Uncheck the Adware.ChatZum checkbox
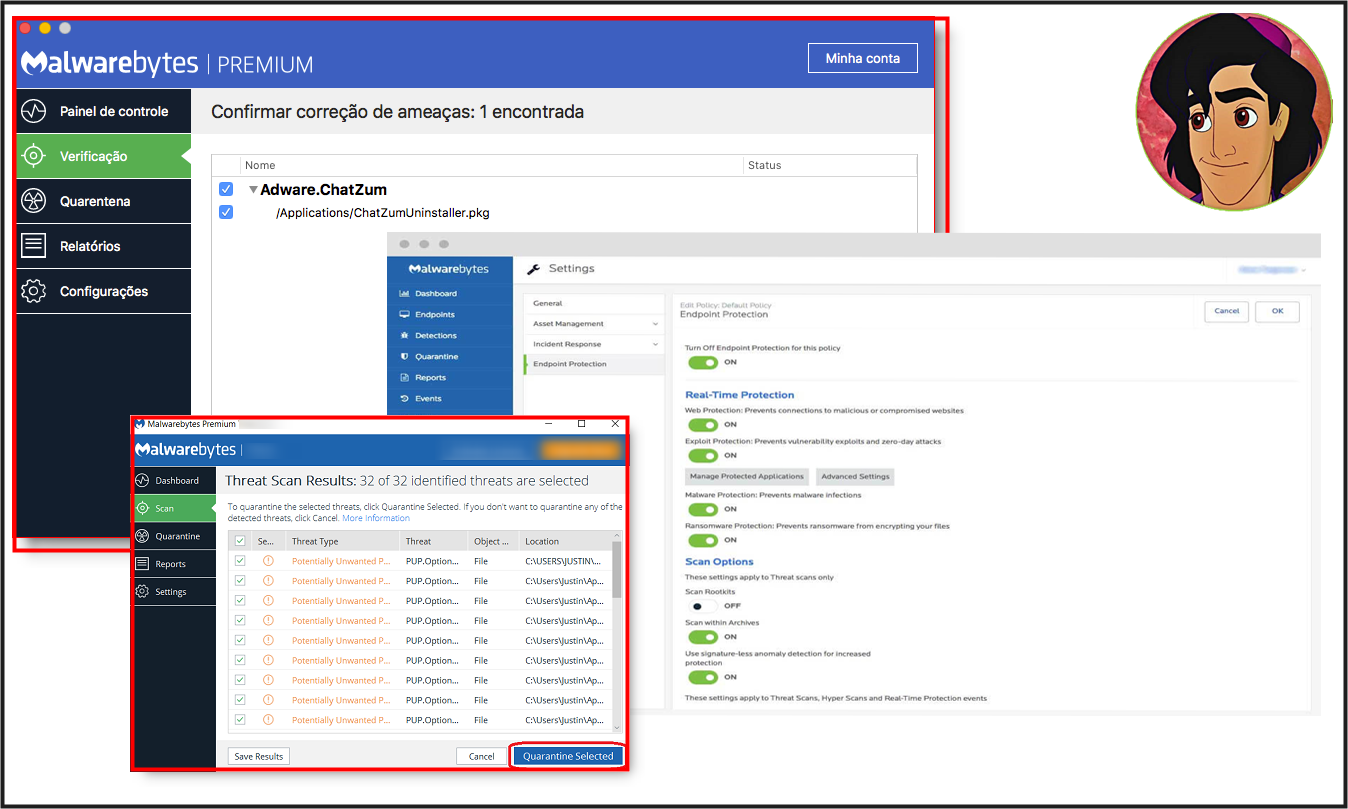 [x=226, y=189]
